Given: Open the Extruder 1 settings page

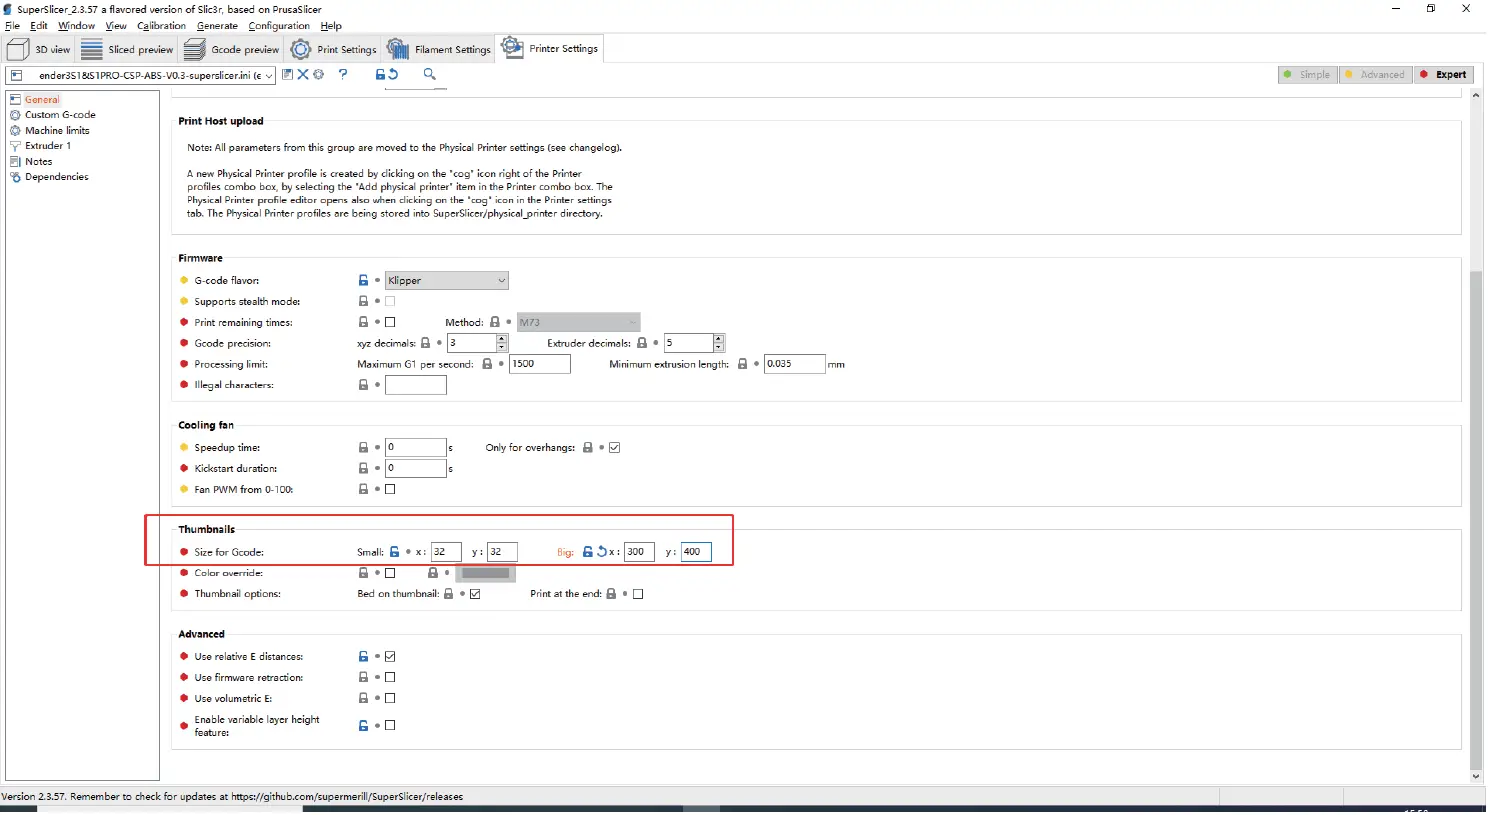Looking at the screenshot, I should [x=48, y=146].
